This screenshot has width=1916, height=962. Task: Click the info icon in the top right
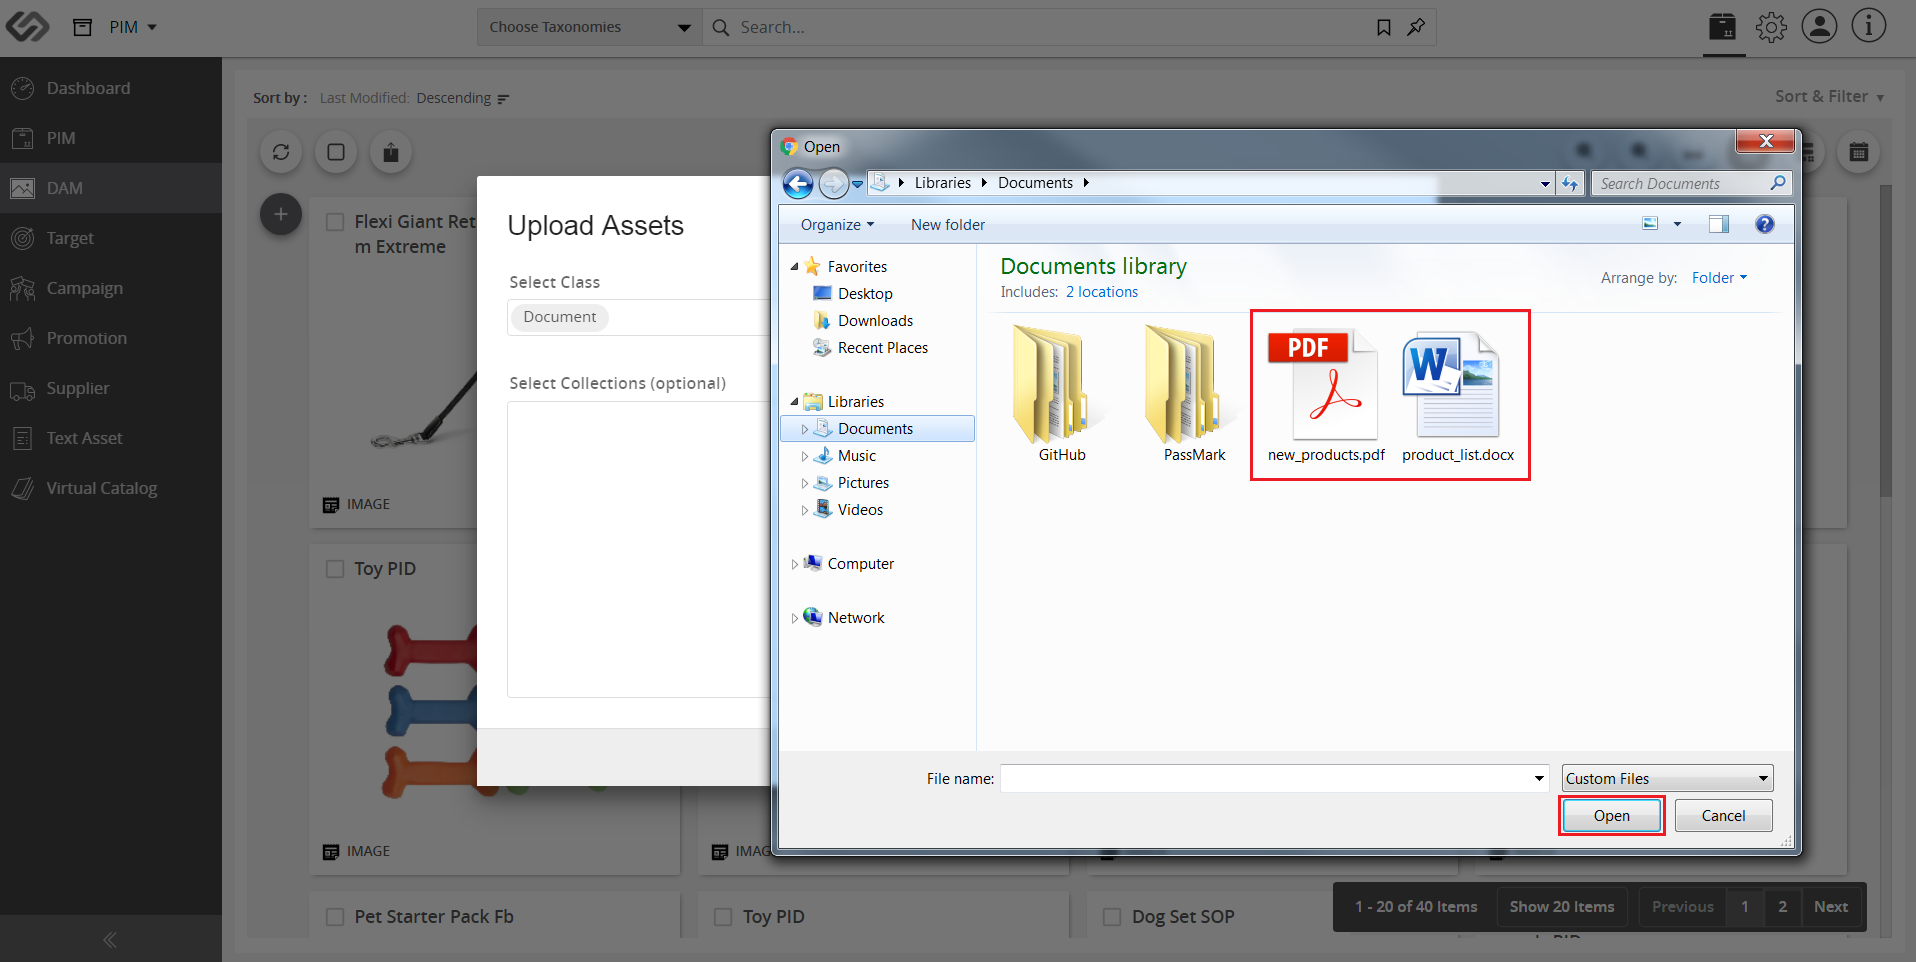point(1868,27)
